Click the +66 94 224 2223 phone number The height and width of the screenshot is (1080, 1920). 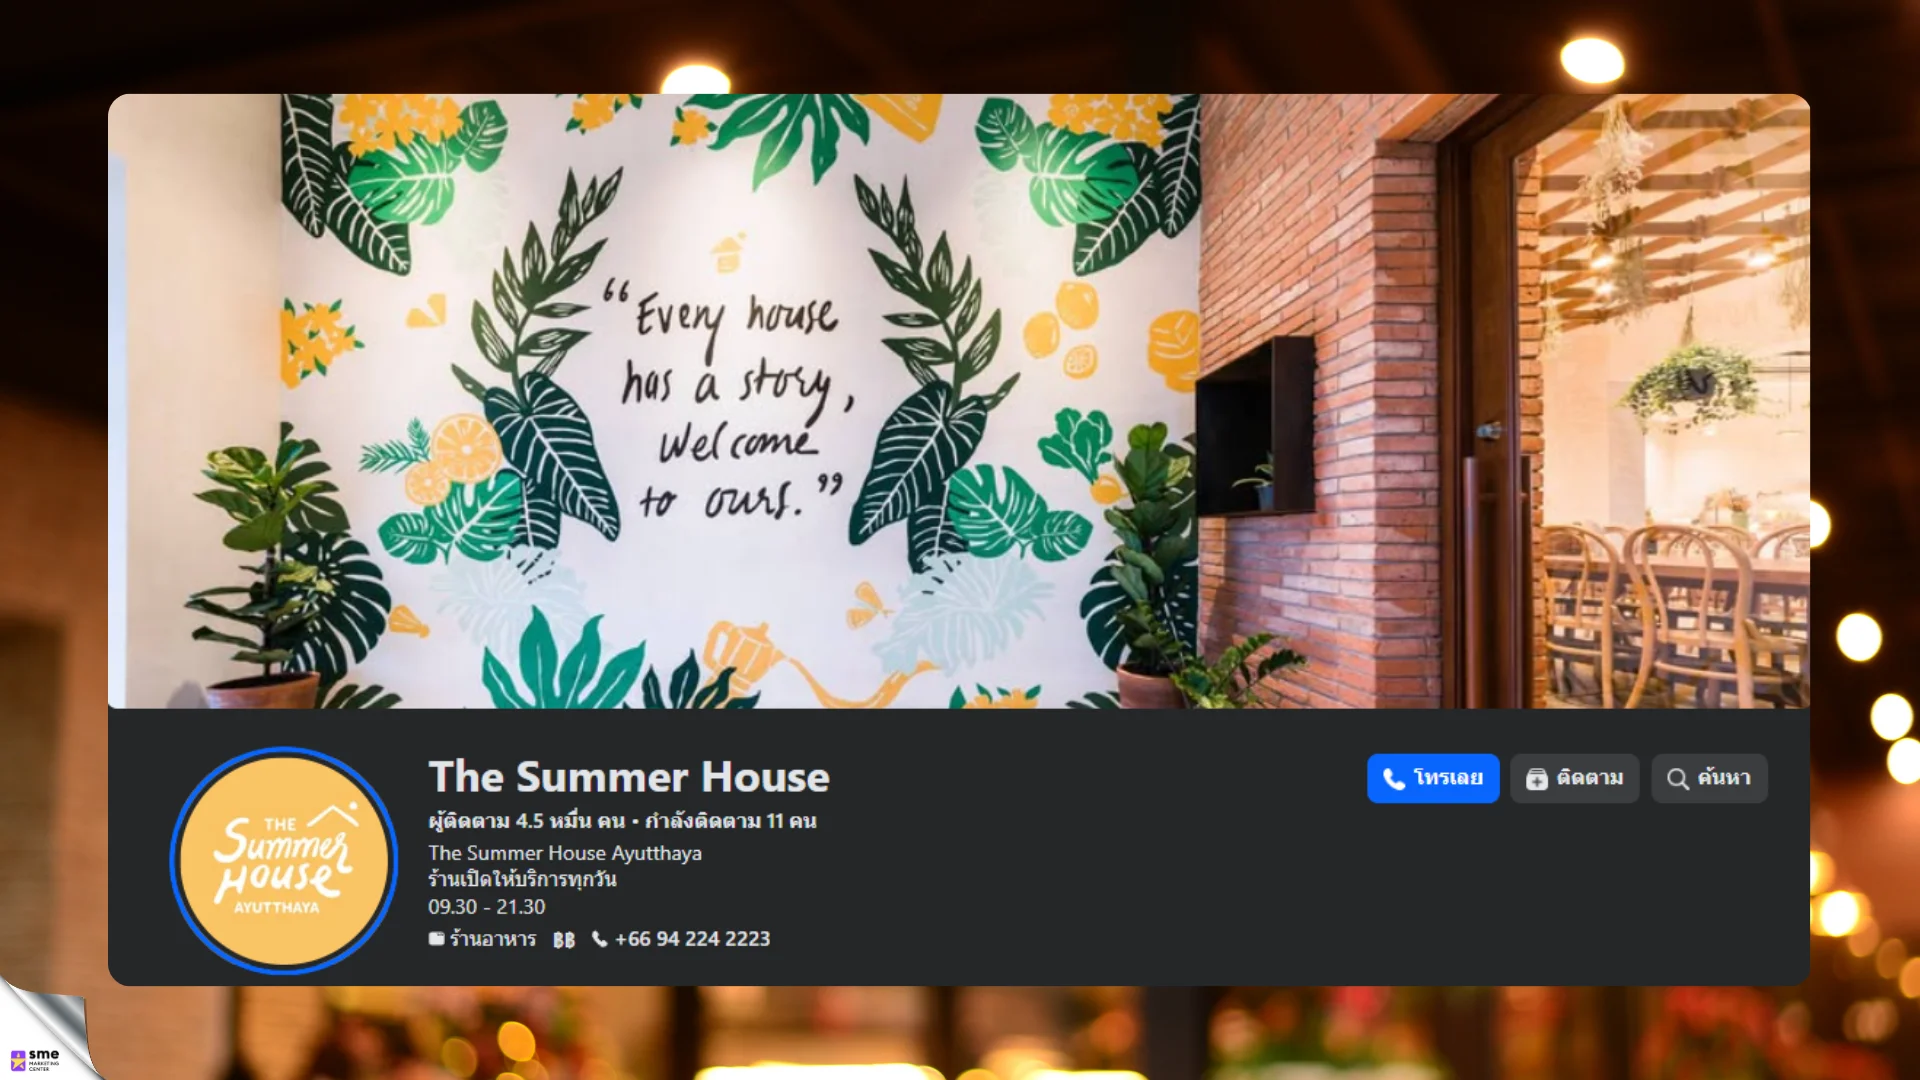[692, 939]
